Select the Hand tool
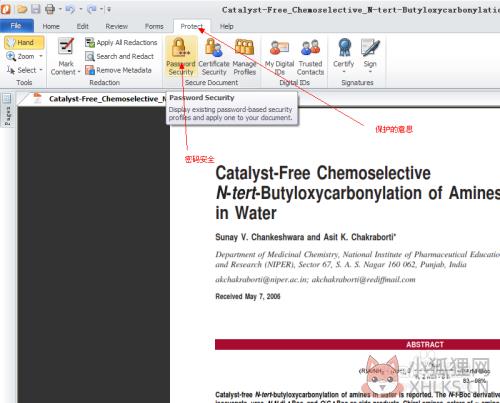500x403 pixels. (24, 43)
